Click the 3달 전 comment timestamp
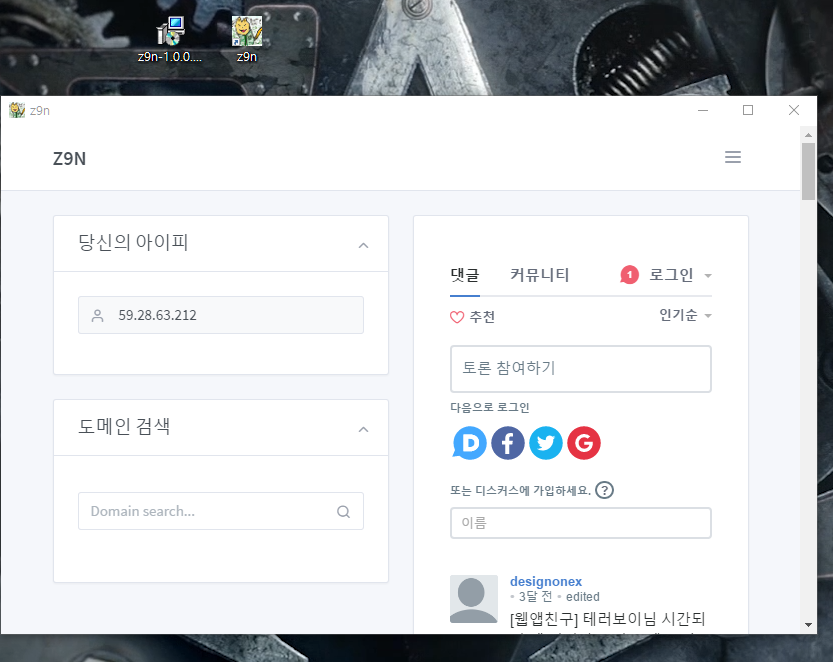Screen dimensions: 833x662 point(536,597)
